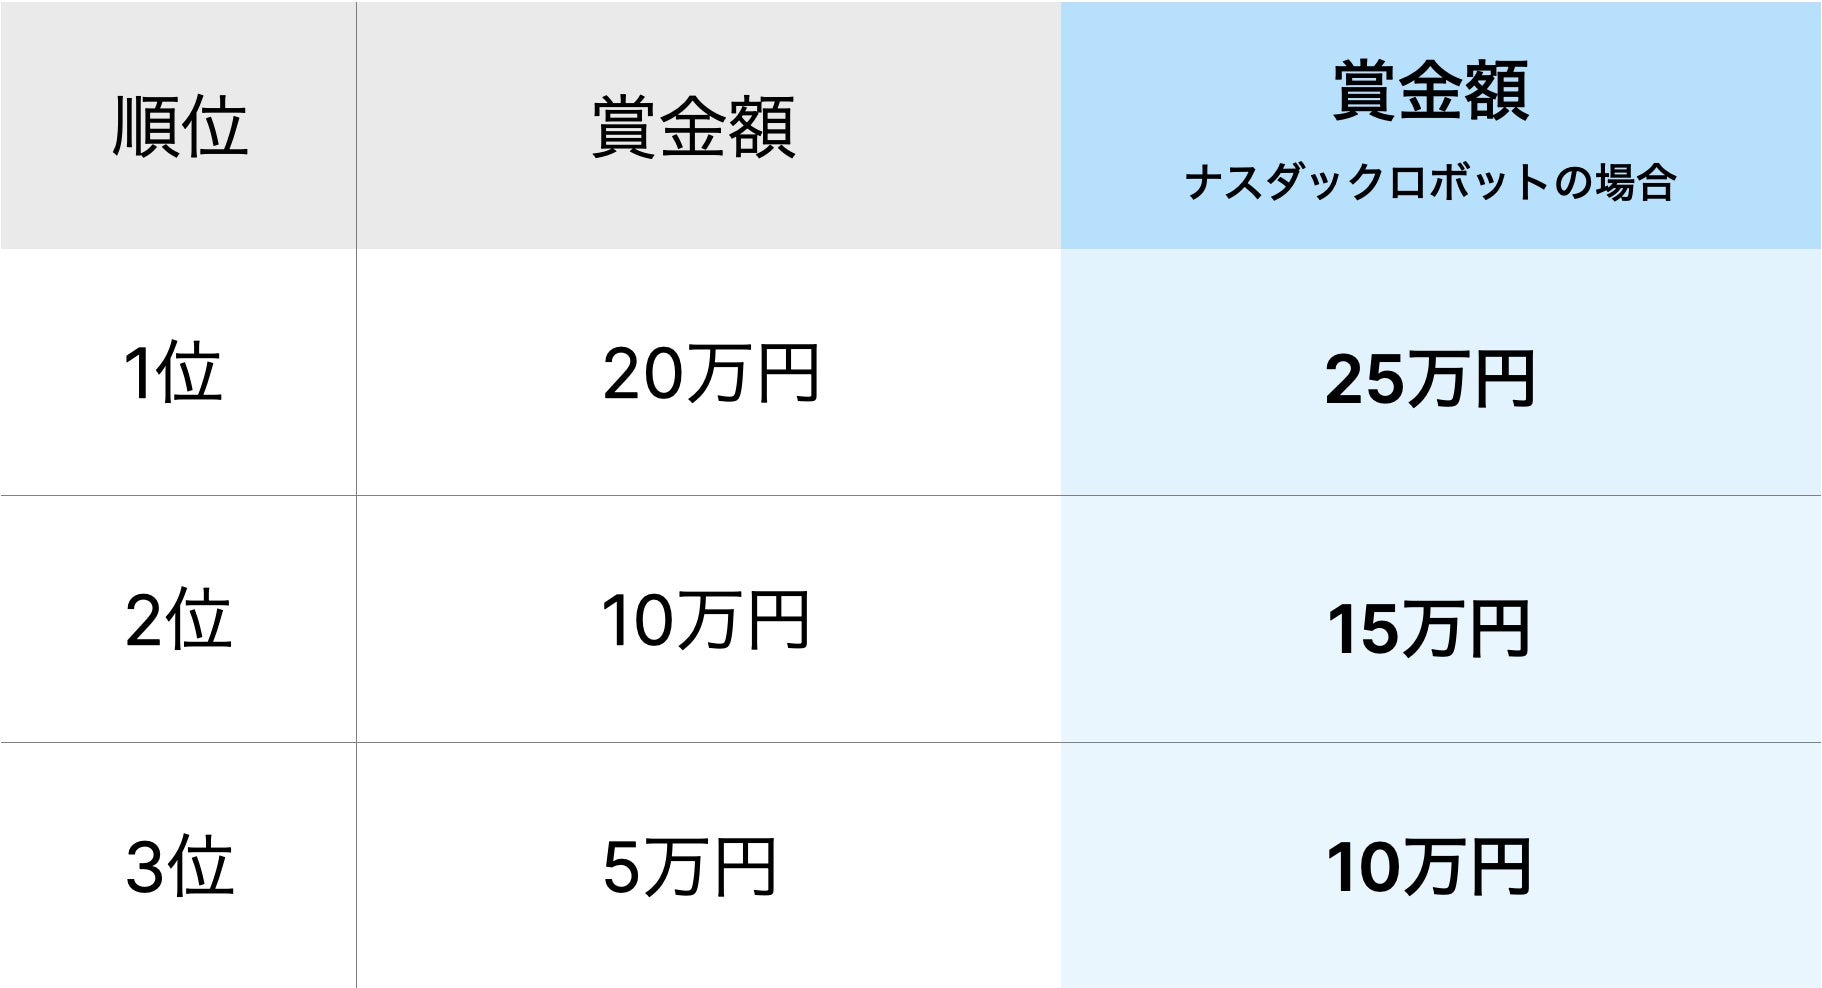The height and width of the screenshot is (988, 1822).
Task: Select the 3位 rank cell
Action: 179,866
